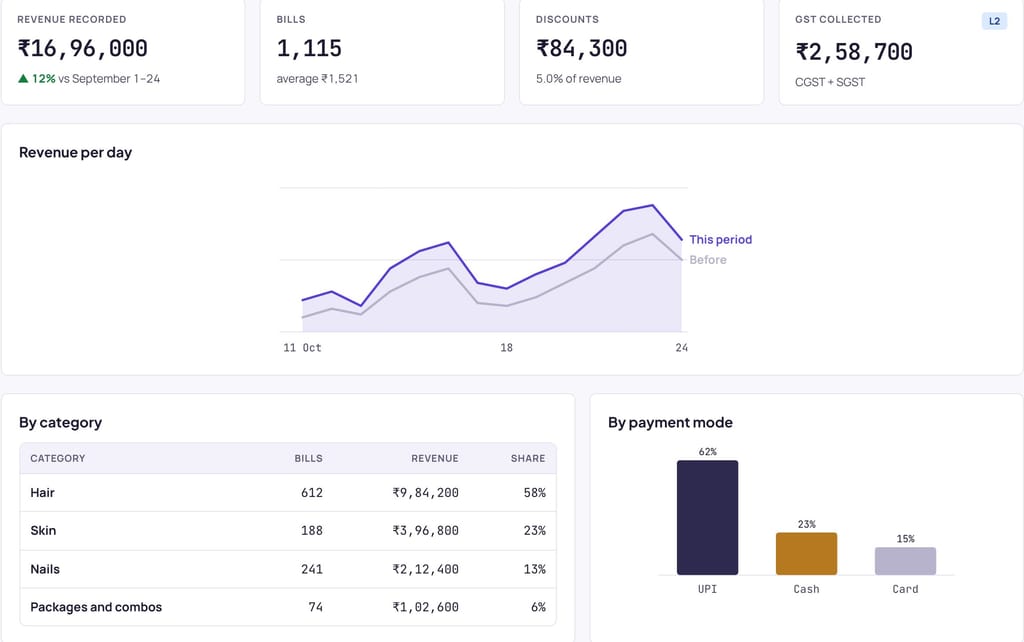
Task: Click the Revenue Recorded value ₹16,96,000
Action: pyautogui.click(x=82, y=48)
